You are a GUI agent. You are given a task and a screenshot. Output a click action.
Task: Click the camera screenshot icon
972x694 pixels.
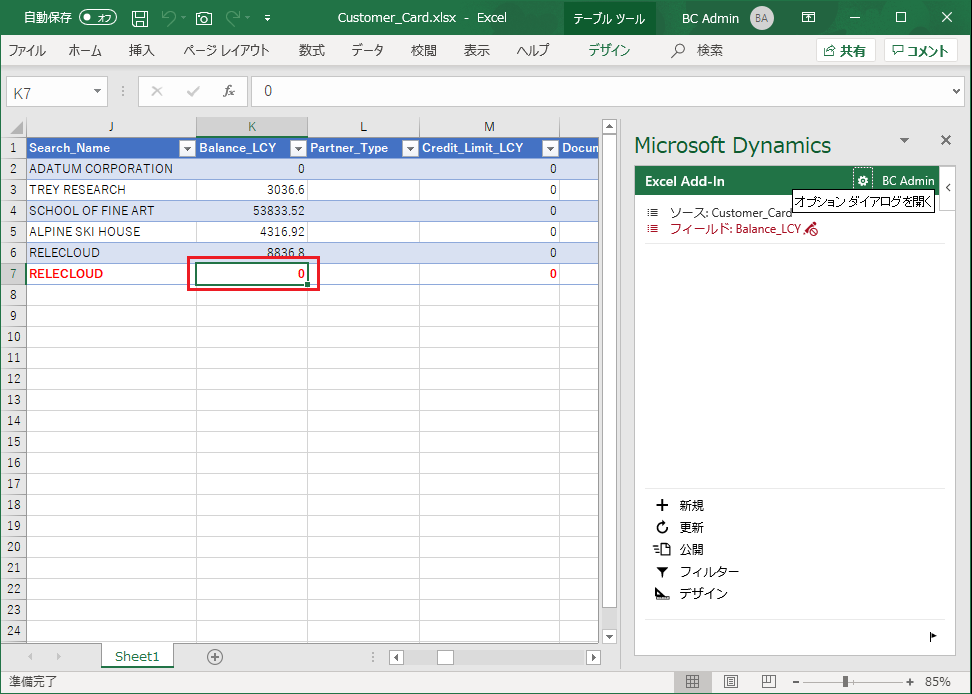point(203,19)
